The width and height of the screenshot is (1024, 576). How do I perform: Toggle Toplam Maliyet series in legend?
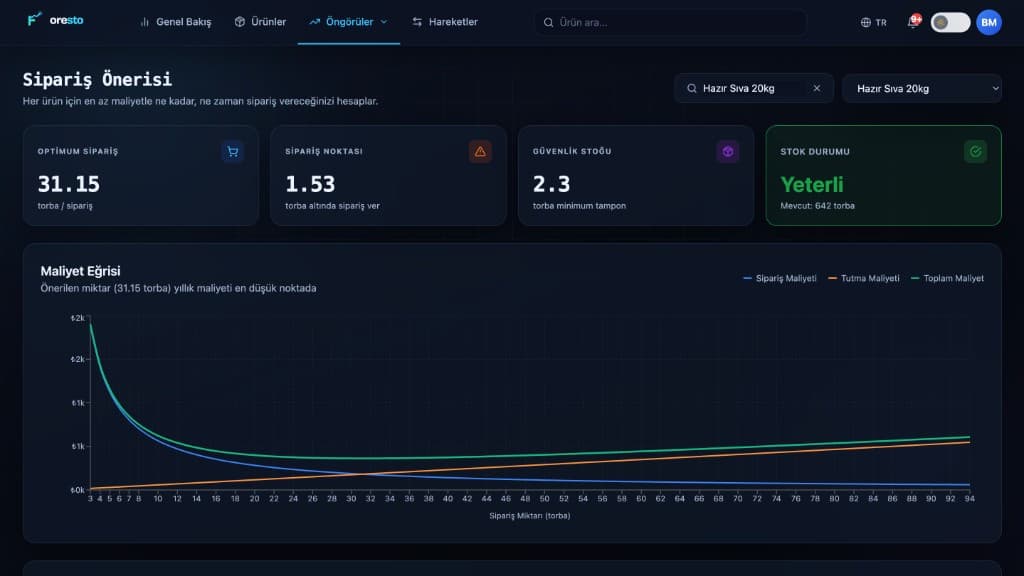point(947,278)
